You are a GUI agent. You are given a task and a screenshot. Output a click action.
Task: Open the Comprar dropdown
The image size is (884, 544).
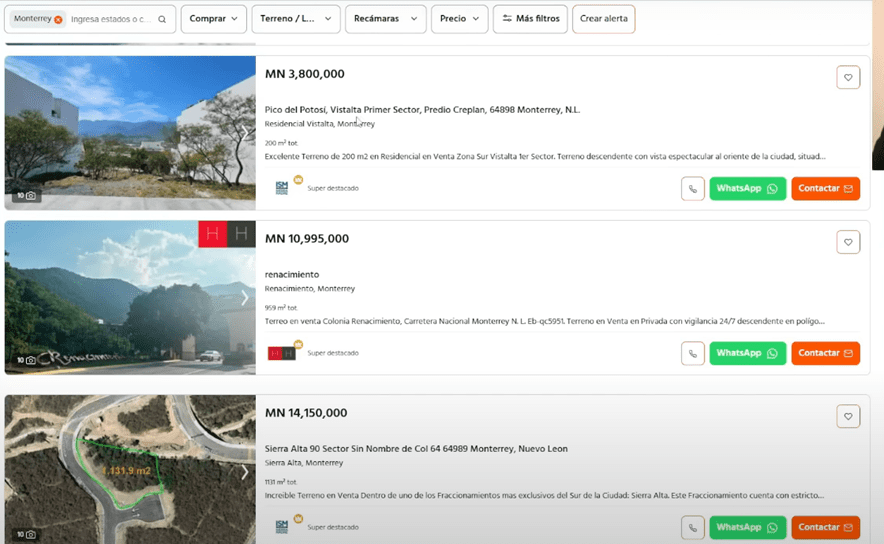coord(213,19)
